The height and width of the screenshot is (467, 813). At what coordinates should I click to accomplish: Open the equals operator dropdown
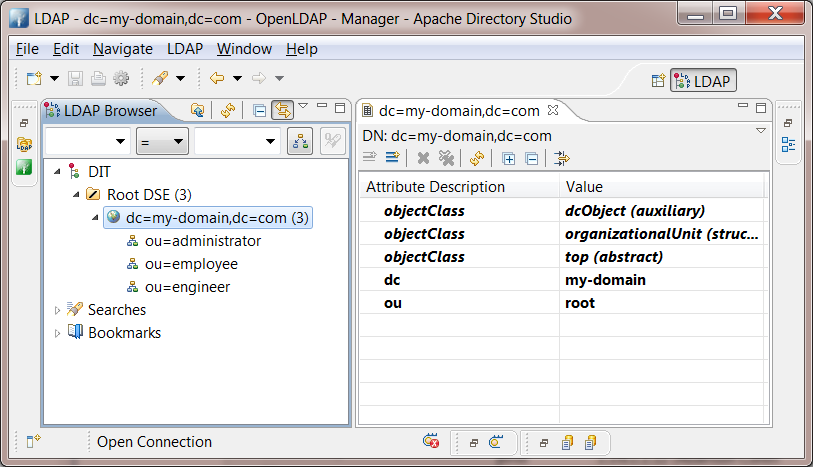coord(162,141)
